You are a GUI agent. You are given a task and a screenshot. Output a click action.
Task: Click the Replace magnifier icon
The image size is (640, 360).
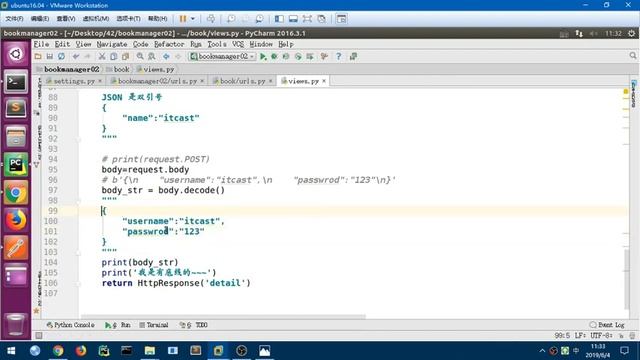(152, 56)
